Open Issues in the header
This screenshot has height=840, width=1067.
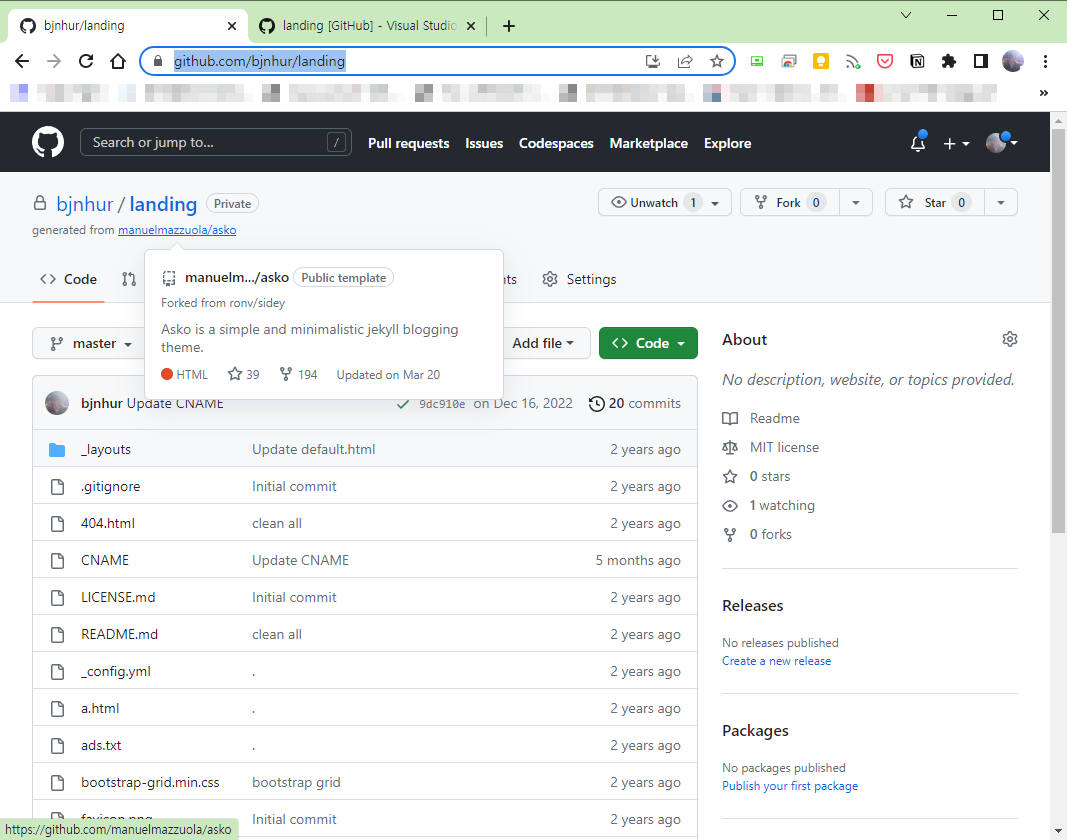click(x=484, y=143)
